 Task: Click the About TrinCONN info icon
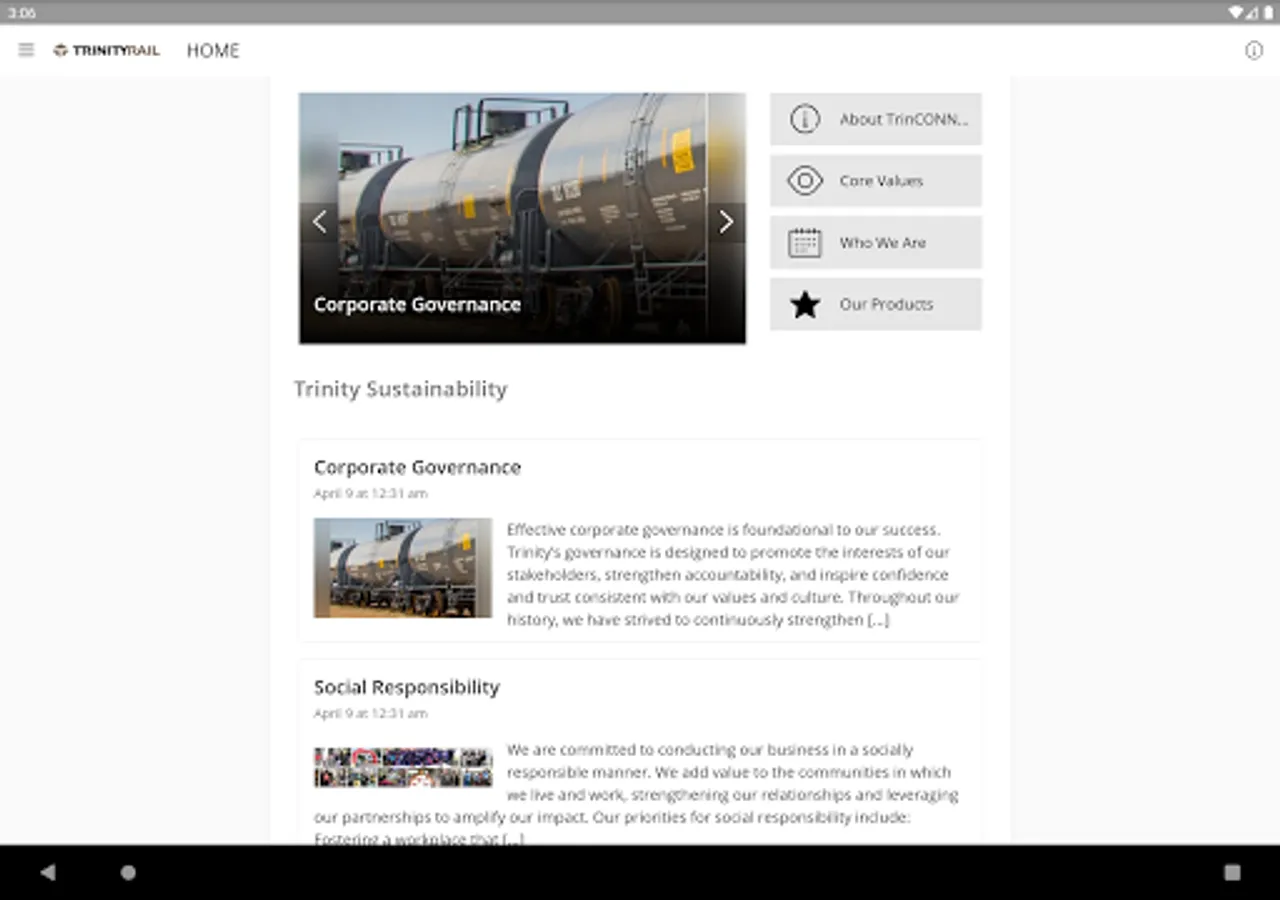pos(805,119)
